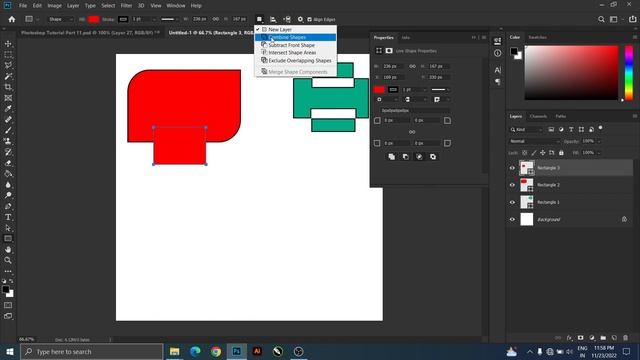640x360 pixels.
Task: Select the Lasso tool
Action: (x=8, y=65)
